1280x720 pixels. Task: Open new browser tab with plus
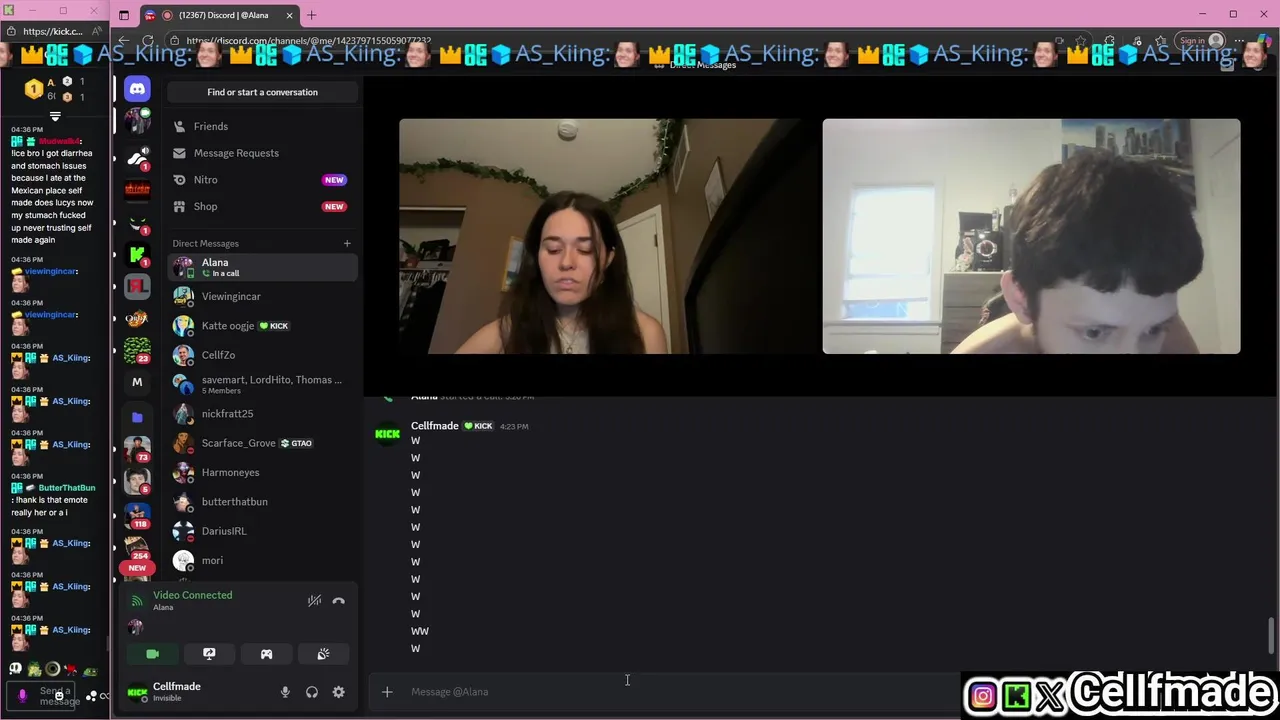[311, 15]
